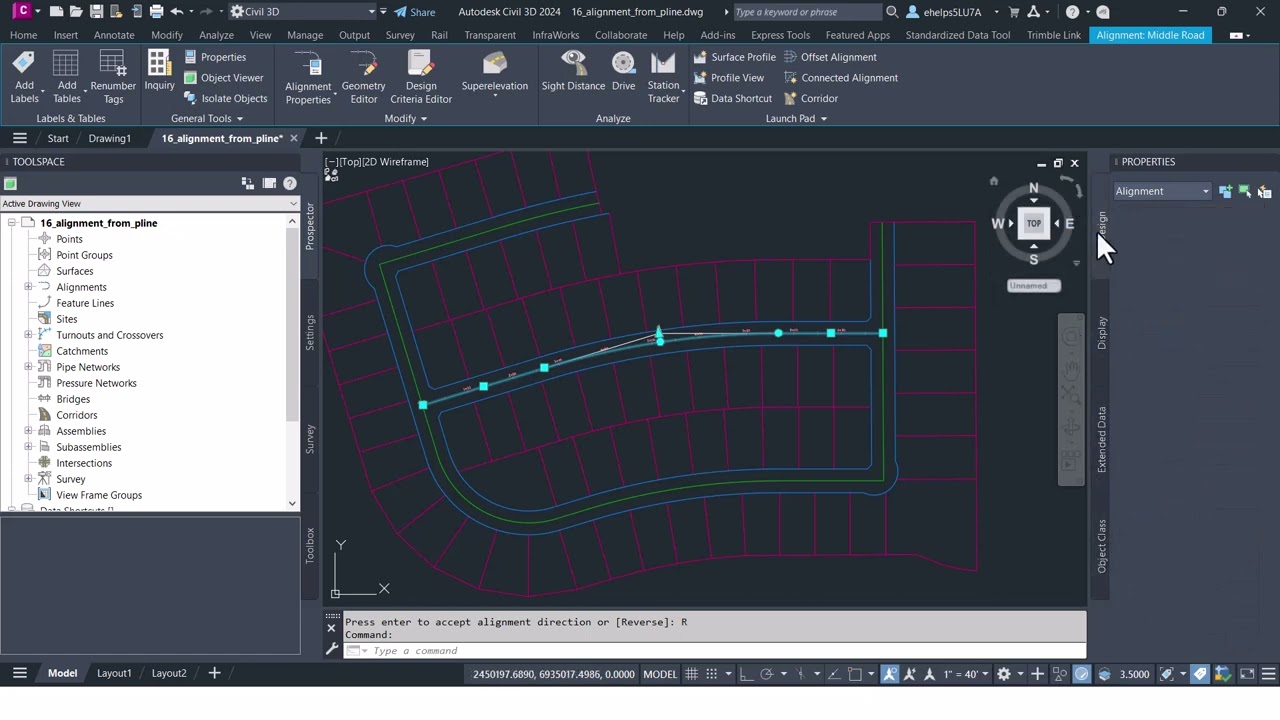Toggle the PICKADD mode icon in Properties
1280x720 pixels.
1225,191
